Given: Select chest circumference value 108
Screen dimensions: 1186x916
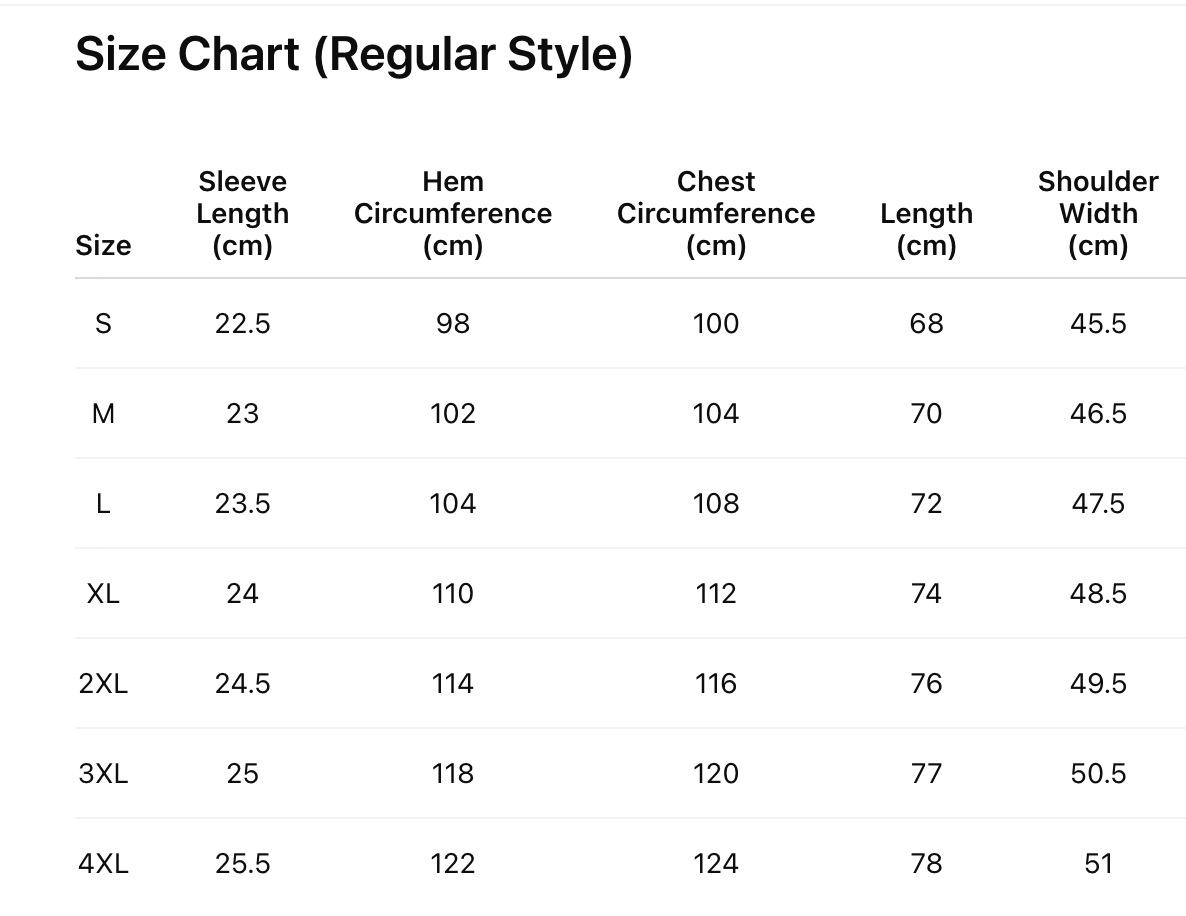Looking at the screenshot, I should (716, 503).
